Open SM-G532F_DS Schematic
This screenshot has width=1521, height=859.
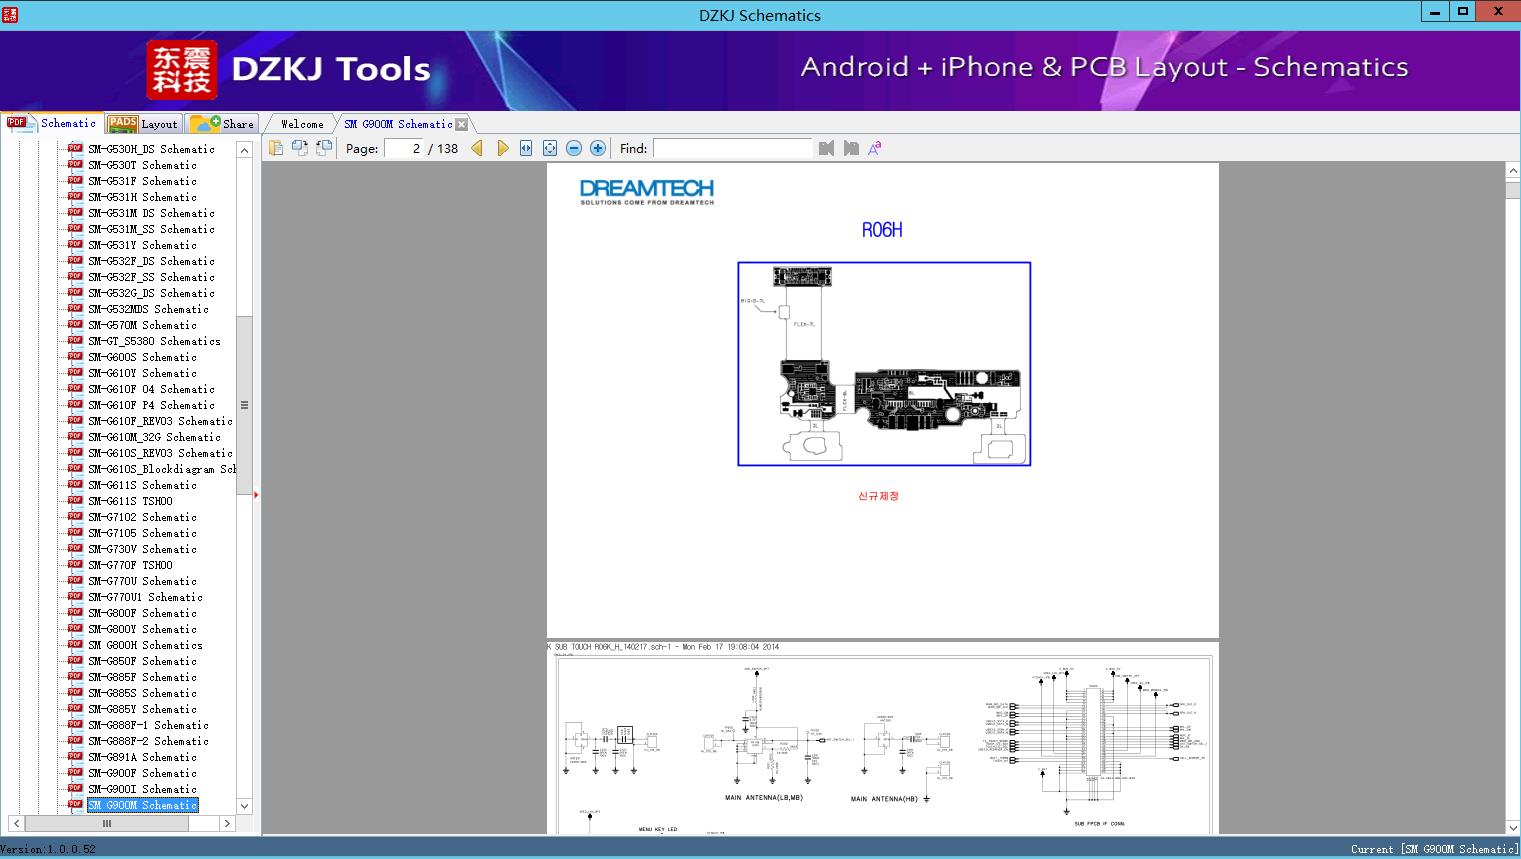pos(151,261)
